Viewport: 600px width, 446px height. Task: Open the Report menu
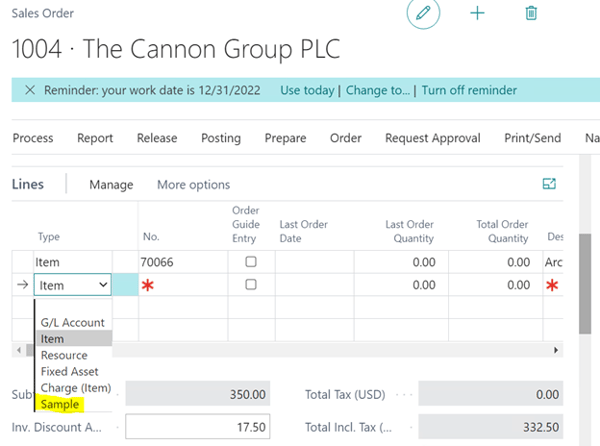pyautogui.click(x=95, y=138)
